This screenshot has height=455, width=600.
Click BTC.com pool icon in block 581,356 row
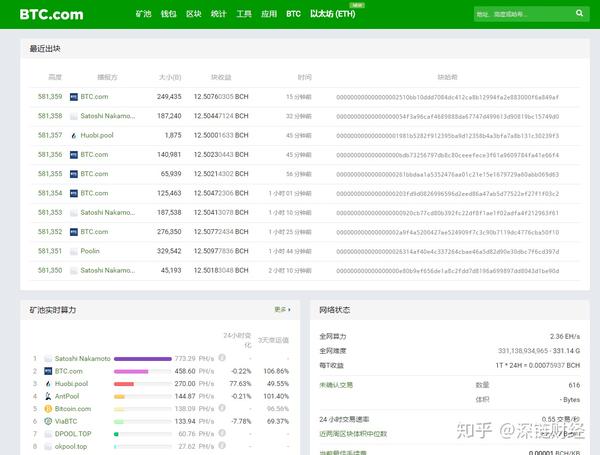pyautogui.click(x=74, y=155)
